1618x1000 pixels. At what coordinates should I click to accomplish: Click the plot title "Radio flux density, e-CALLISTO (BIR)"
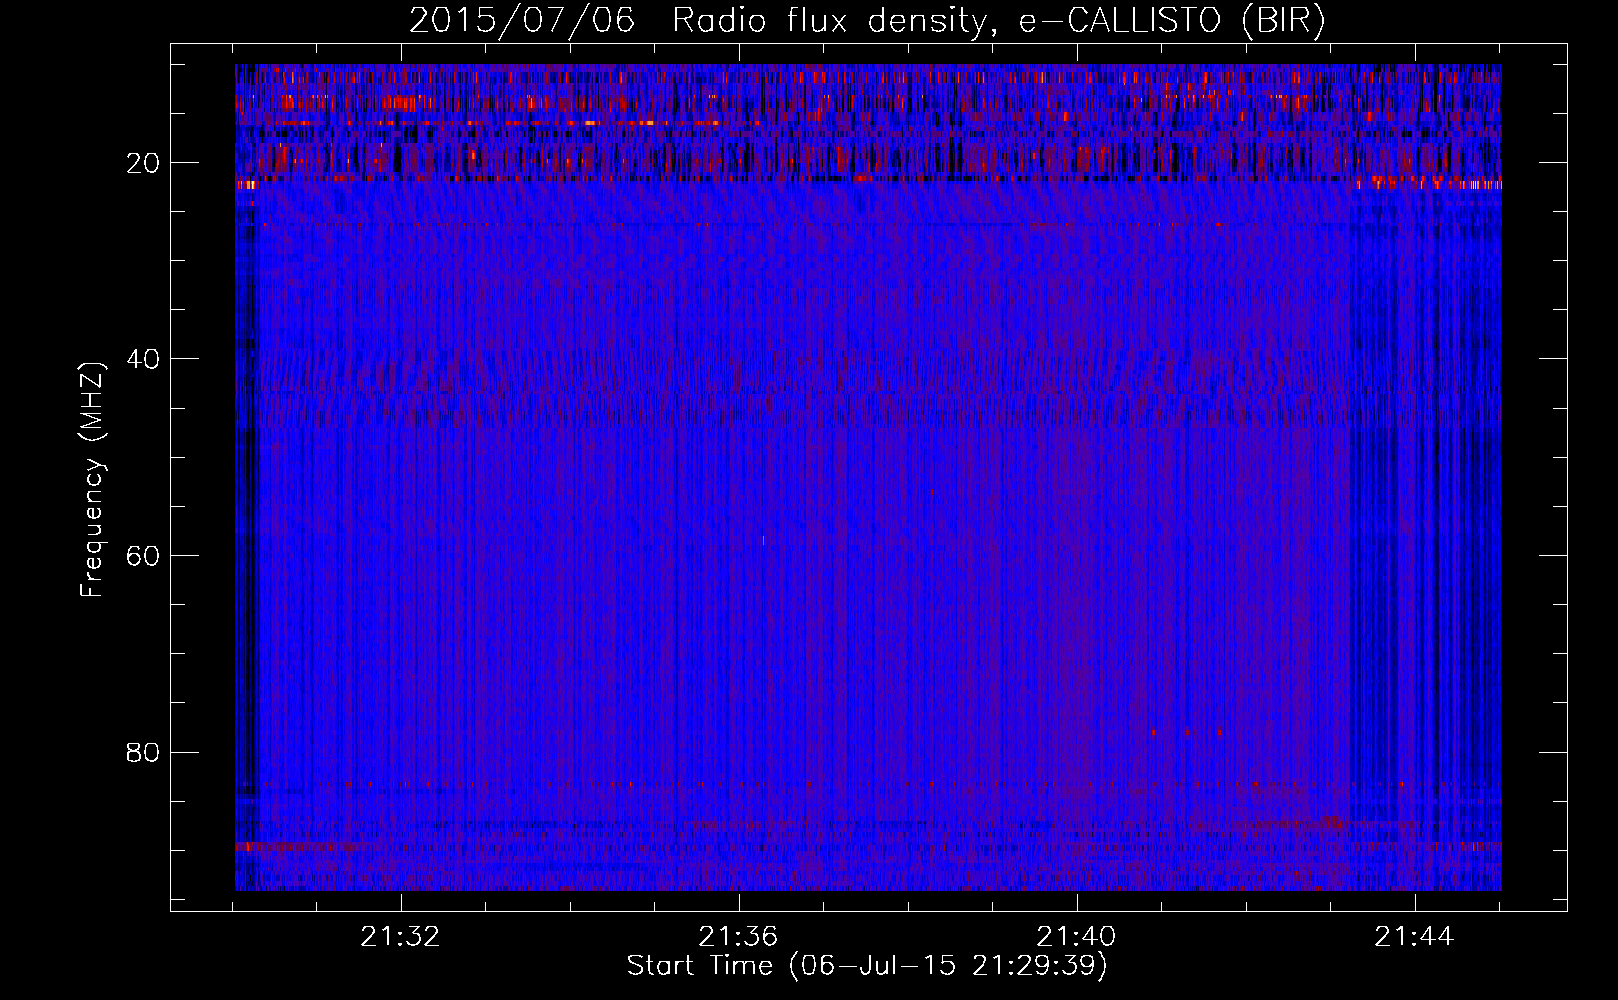click(x=999, y=21)
